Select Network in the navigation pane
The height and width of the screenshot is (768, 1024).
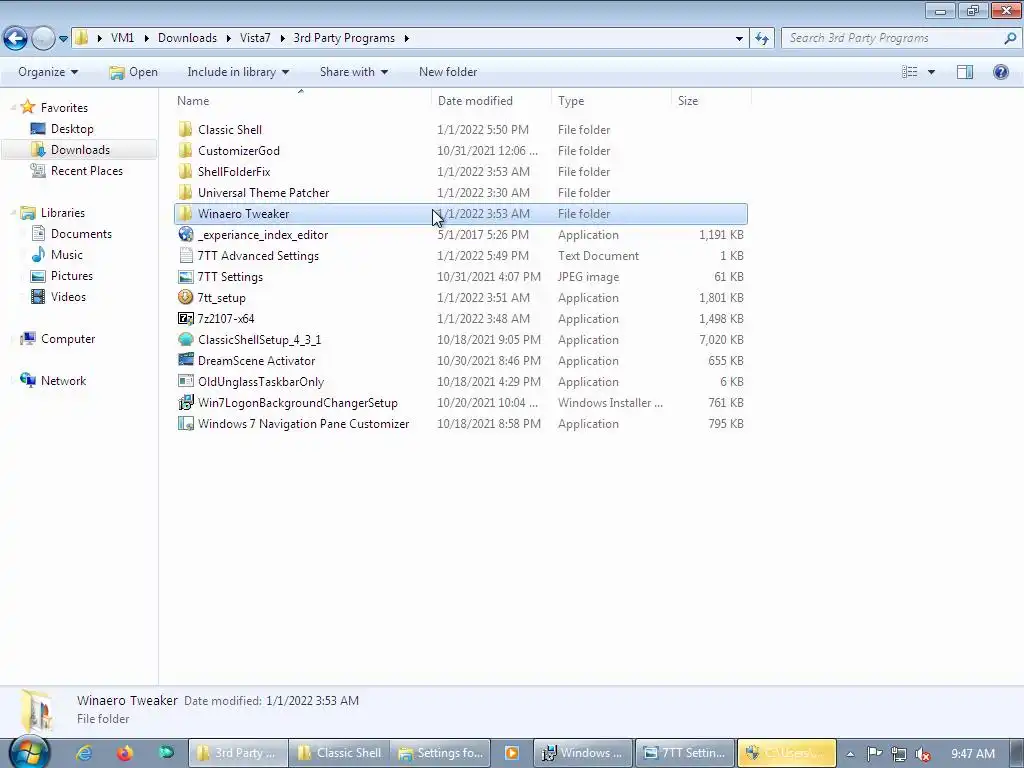tap(63, 381)
